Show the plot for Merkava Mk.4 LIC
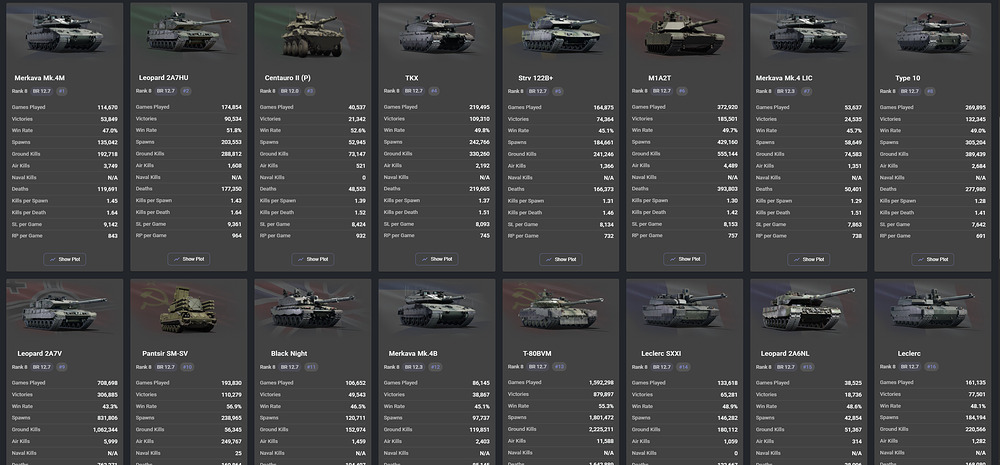This screenshot has height=465, width=1000. point(809,259)
